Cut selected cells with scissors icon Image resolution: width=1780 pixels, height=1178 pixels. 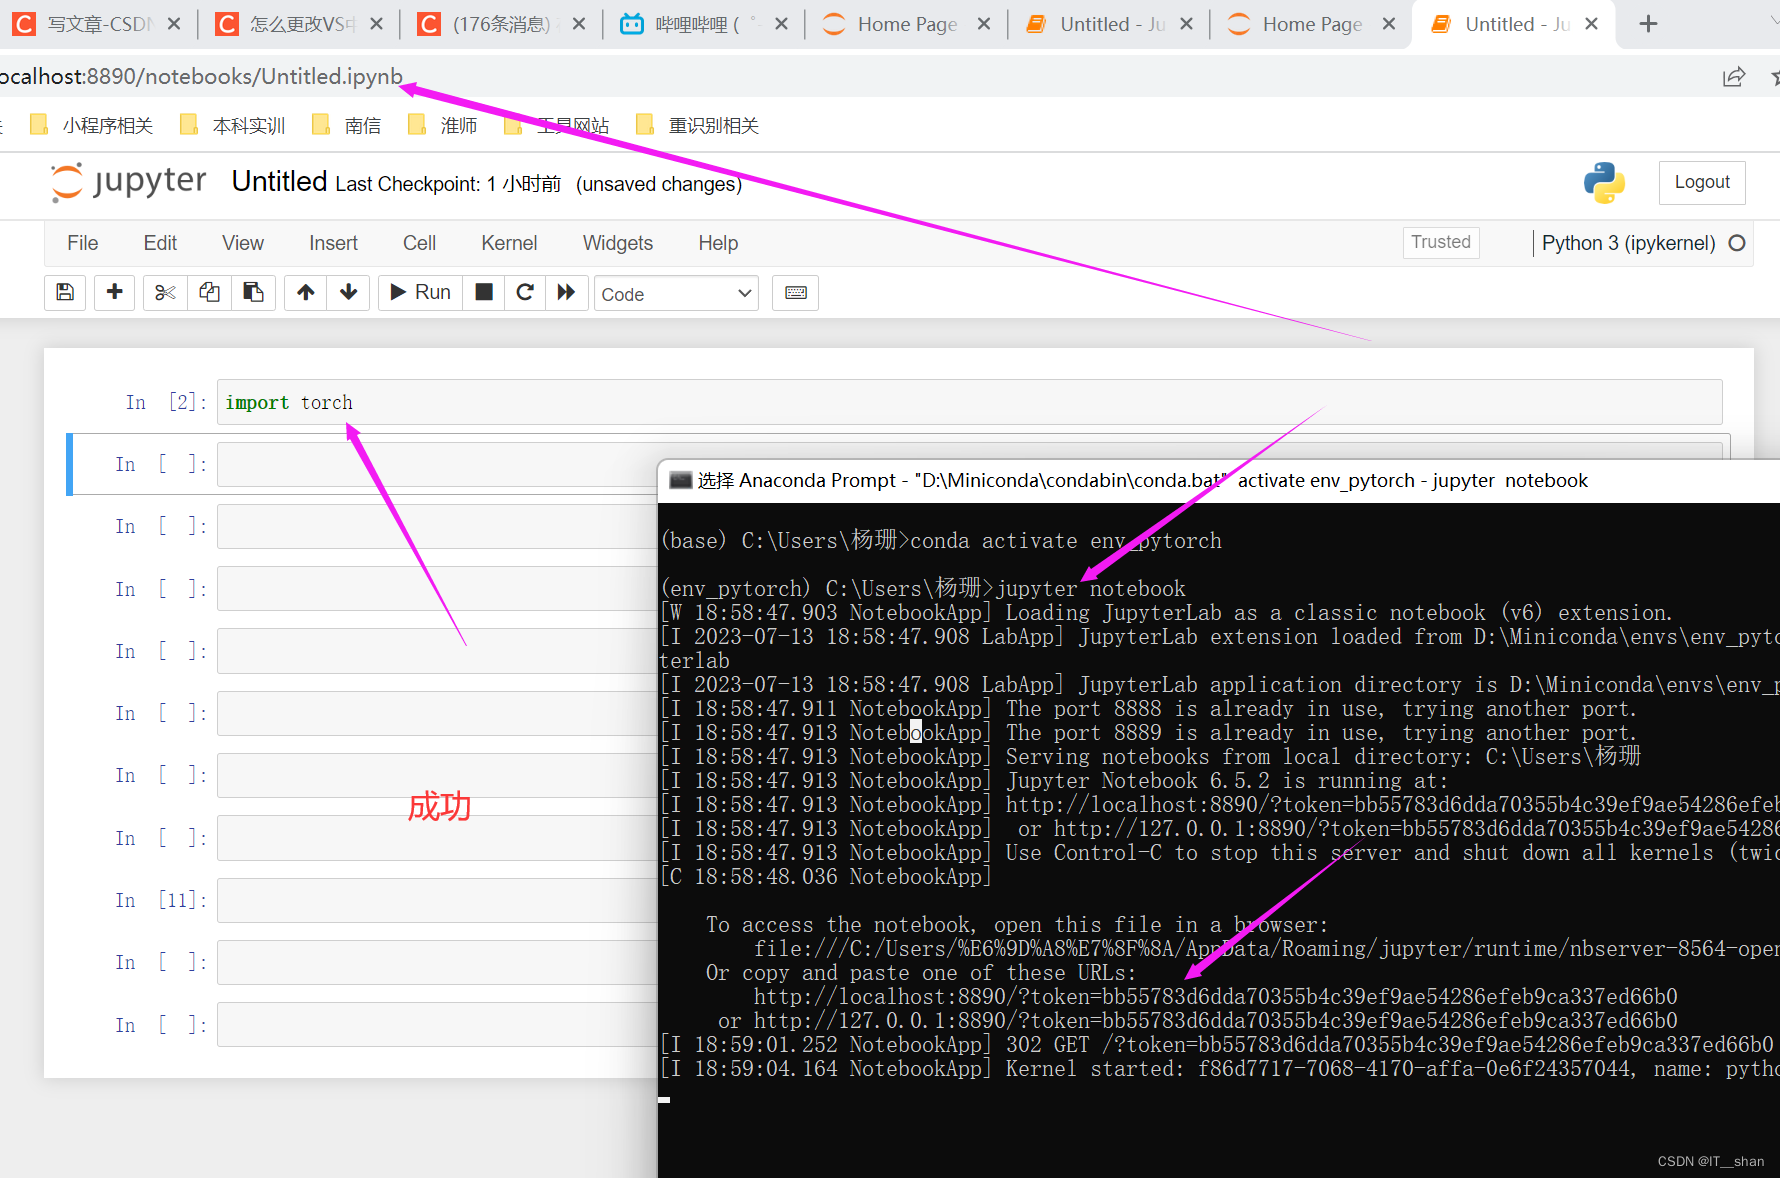[x=165, y=292]
